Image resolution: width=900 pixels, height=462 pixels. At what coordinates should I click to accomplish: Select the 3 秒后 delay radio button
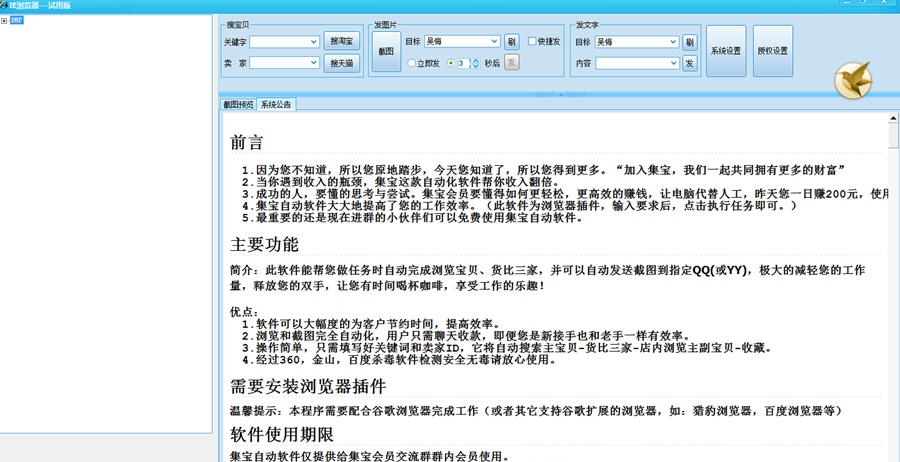click(451, 63)
